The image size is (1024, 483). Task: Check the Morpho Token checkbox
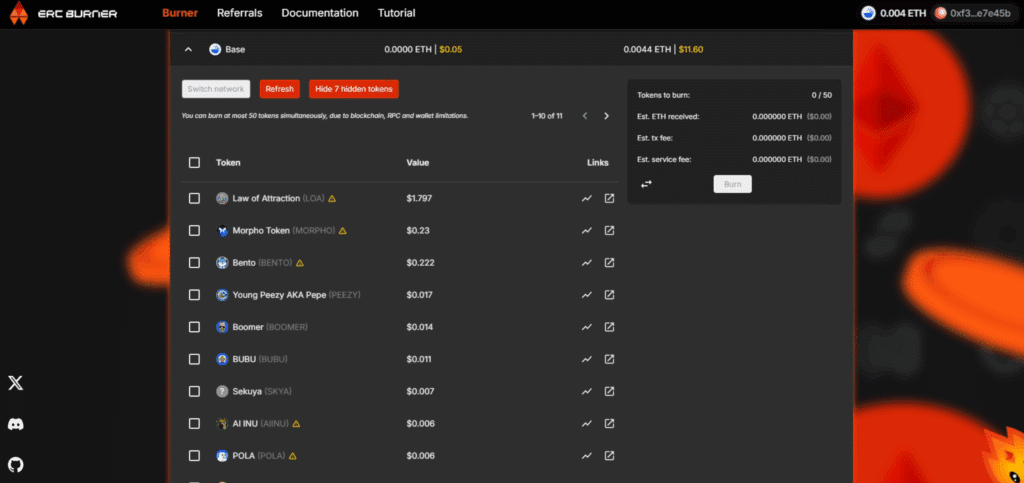point(194,230)
